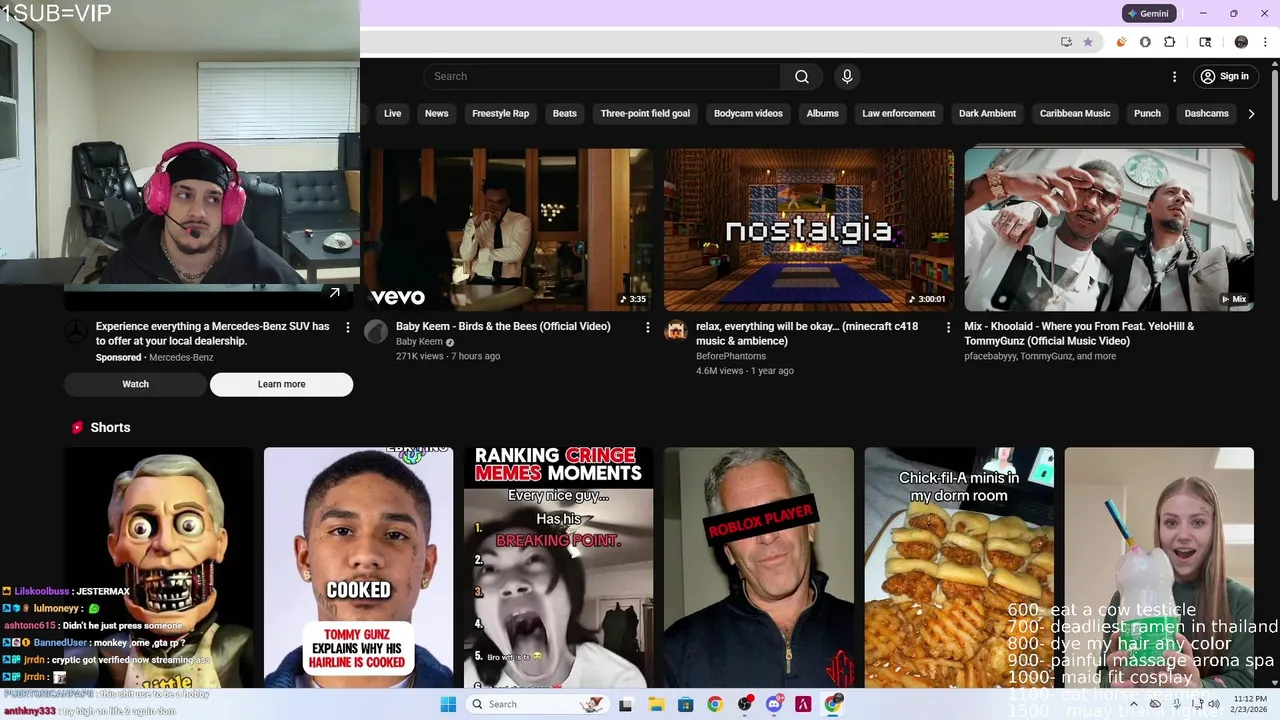Select the Punch filter chip

pos(1147,113)
